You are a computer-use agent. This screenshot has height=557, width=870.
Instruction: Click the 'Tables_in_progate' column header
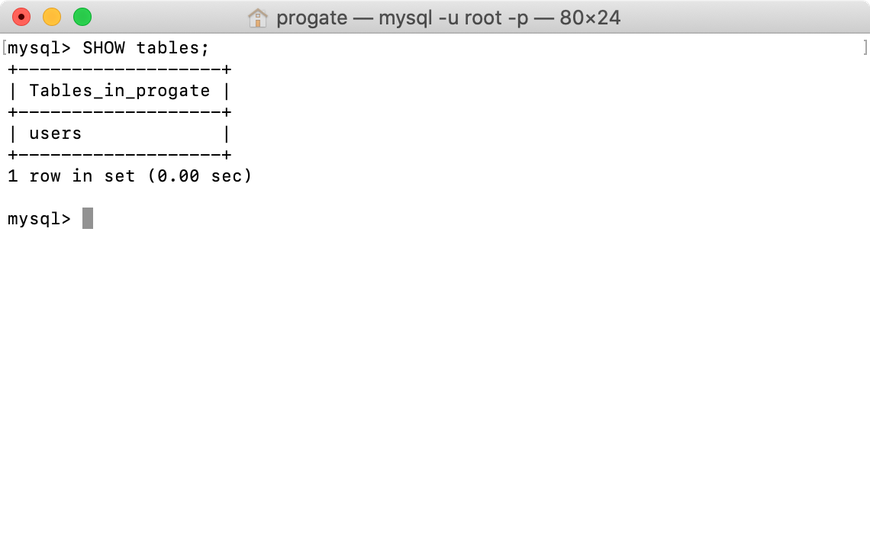[119, 90]
